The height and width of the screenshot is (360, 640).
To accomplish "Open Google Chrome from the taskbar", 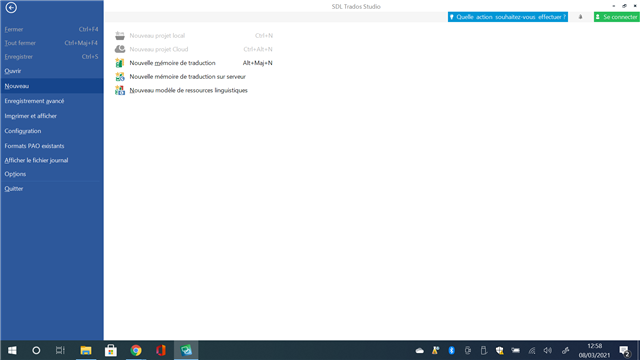I will pyautogui.click(x=136, y=350).
